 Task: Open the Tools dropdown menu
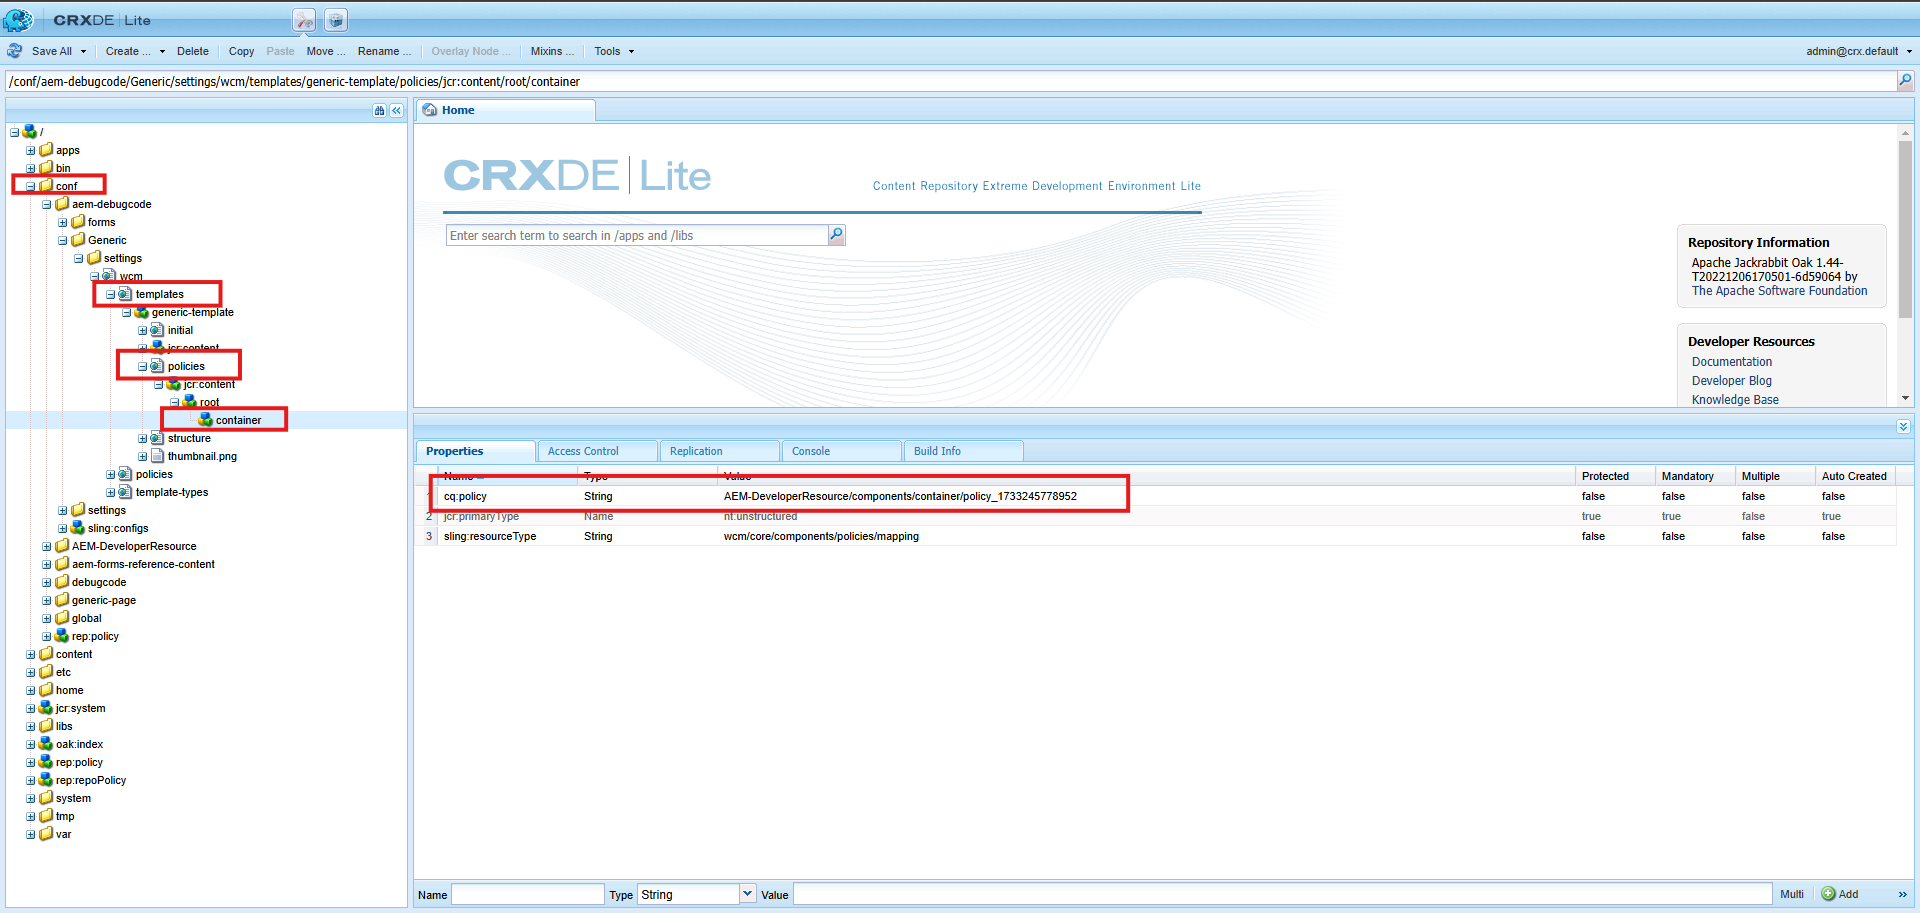click(x=614, y=51)
